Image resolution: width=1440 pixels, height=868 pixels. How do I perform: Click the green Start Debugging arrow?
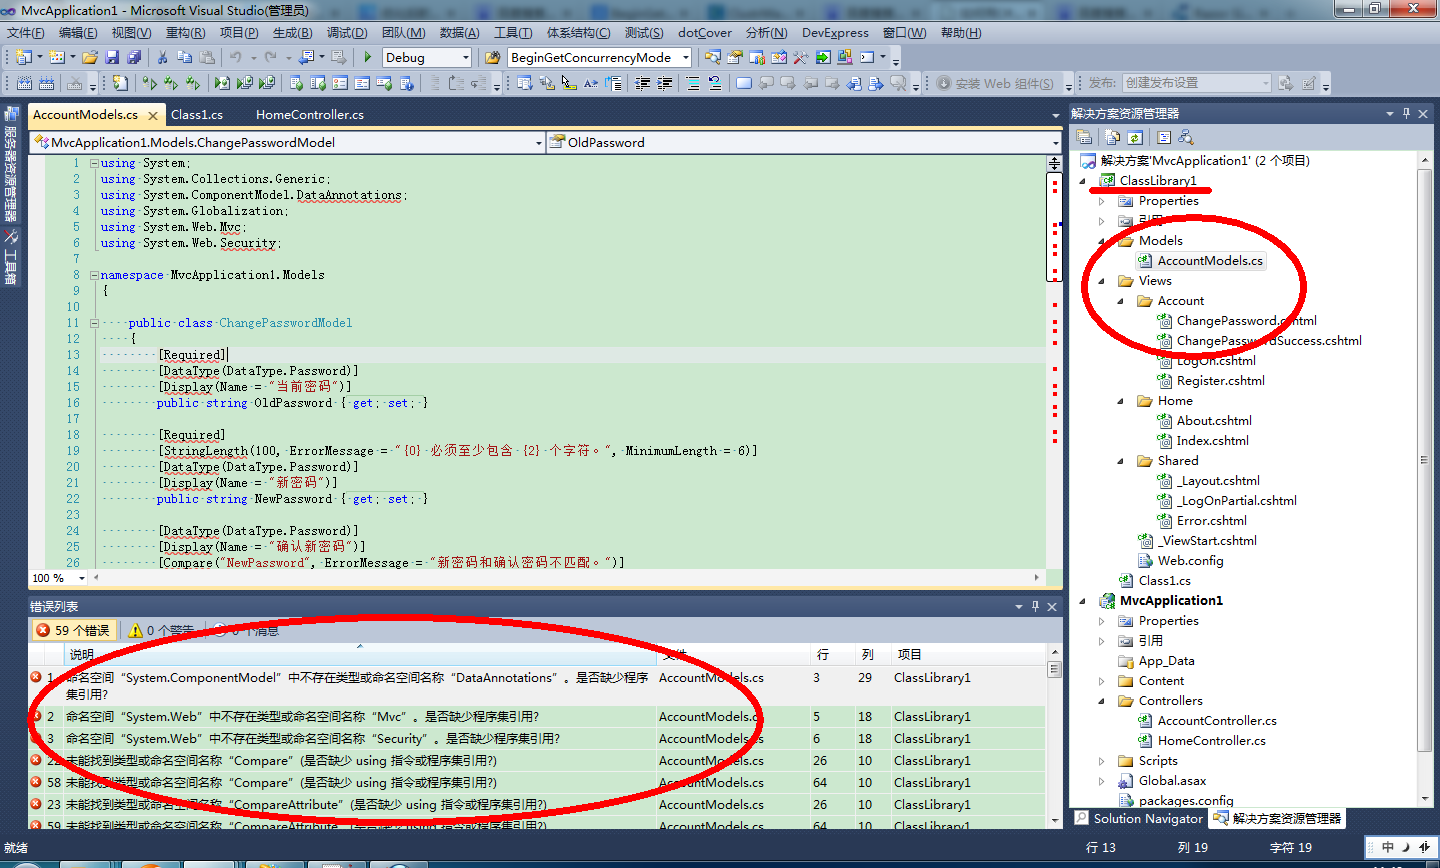tap(368, 57)
